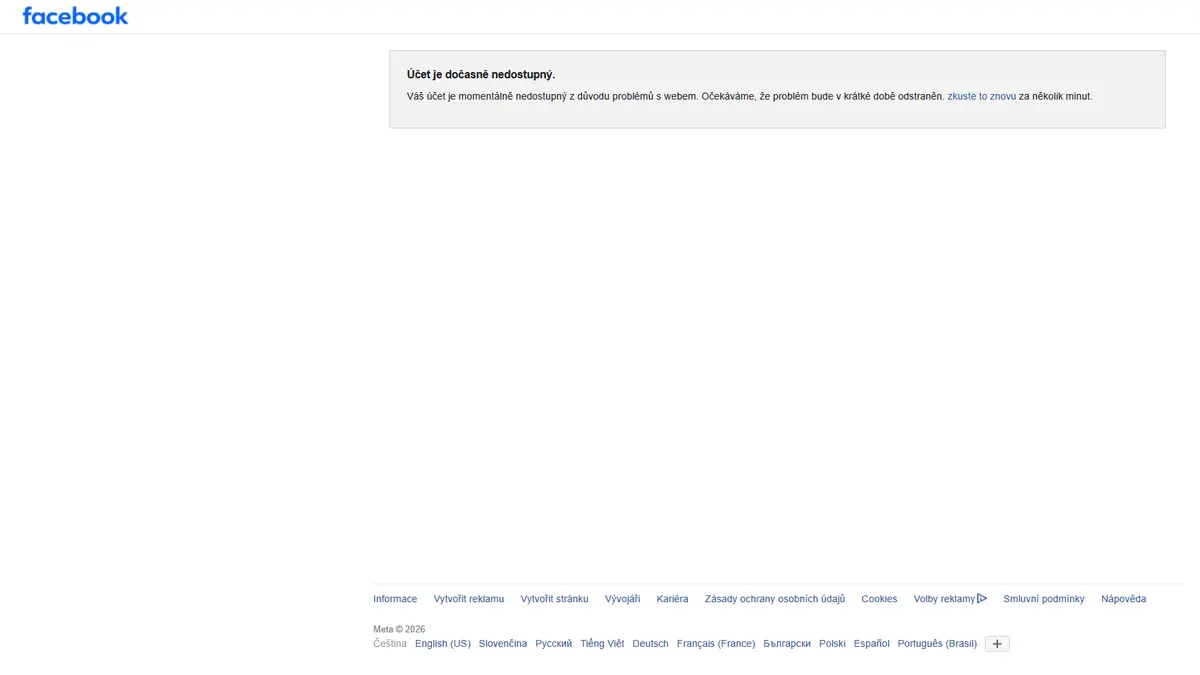Switch language to Slovenčina
Viewport: 1200px width, 675px height.
[503, 644]
